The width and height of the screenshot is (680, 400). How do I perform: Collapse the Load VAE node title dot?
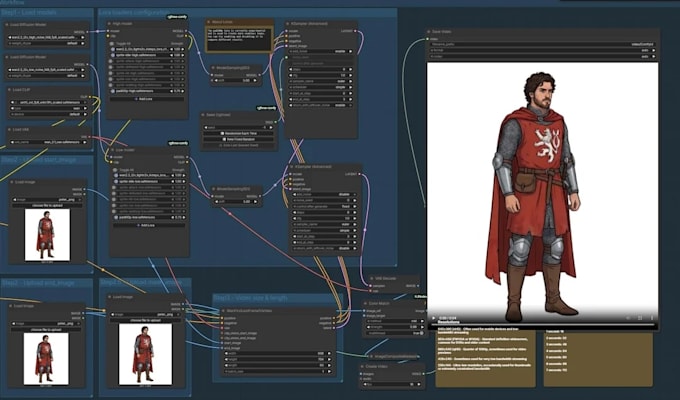9,129
